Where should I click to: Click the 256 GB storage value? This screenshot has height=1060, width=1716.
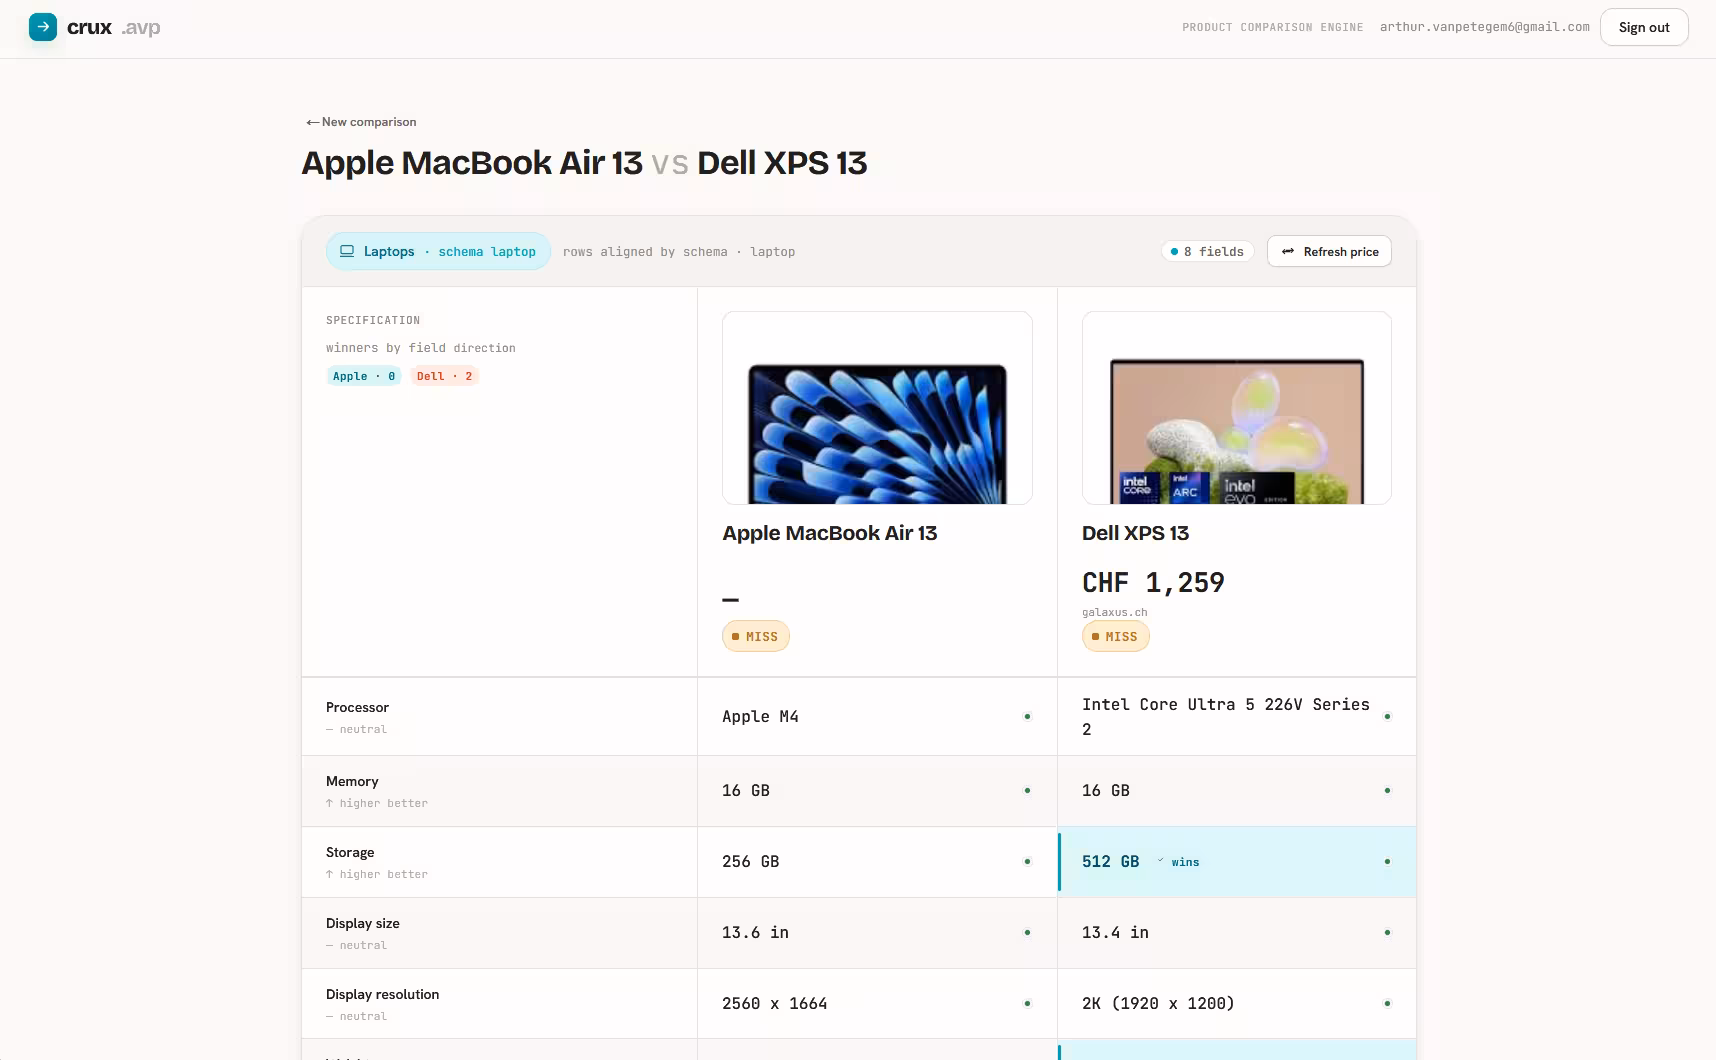click(750, 861)
